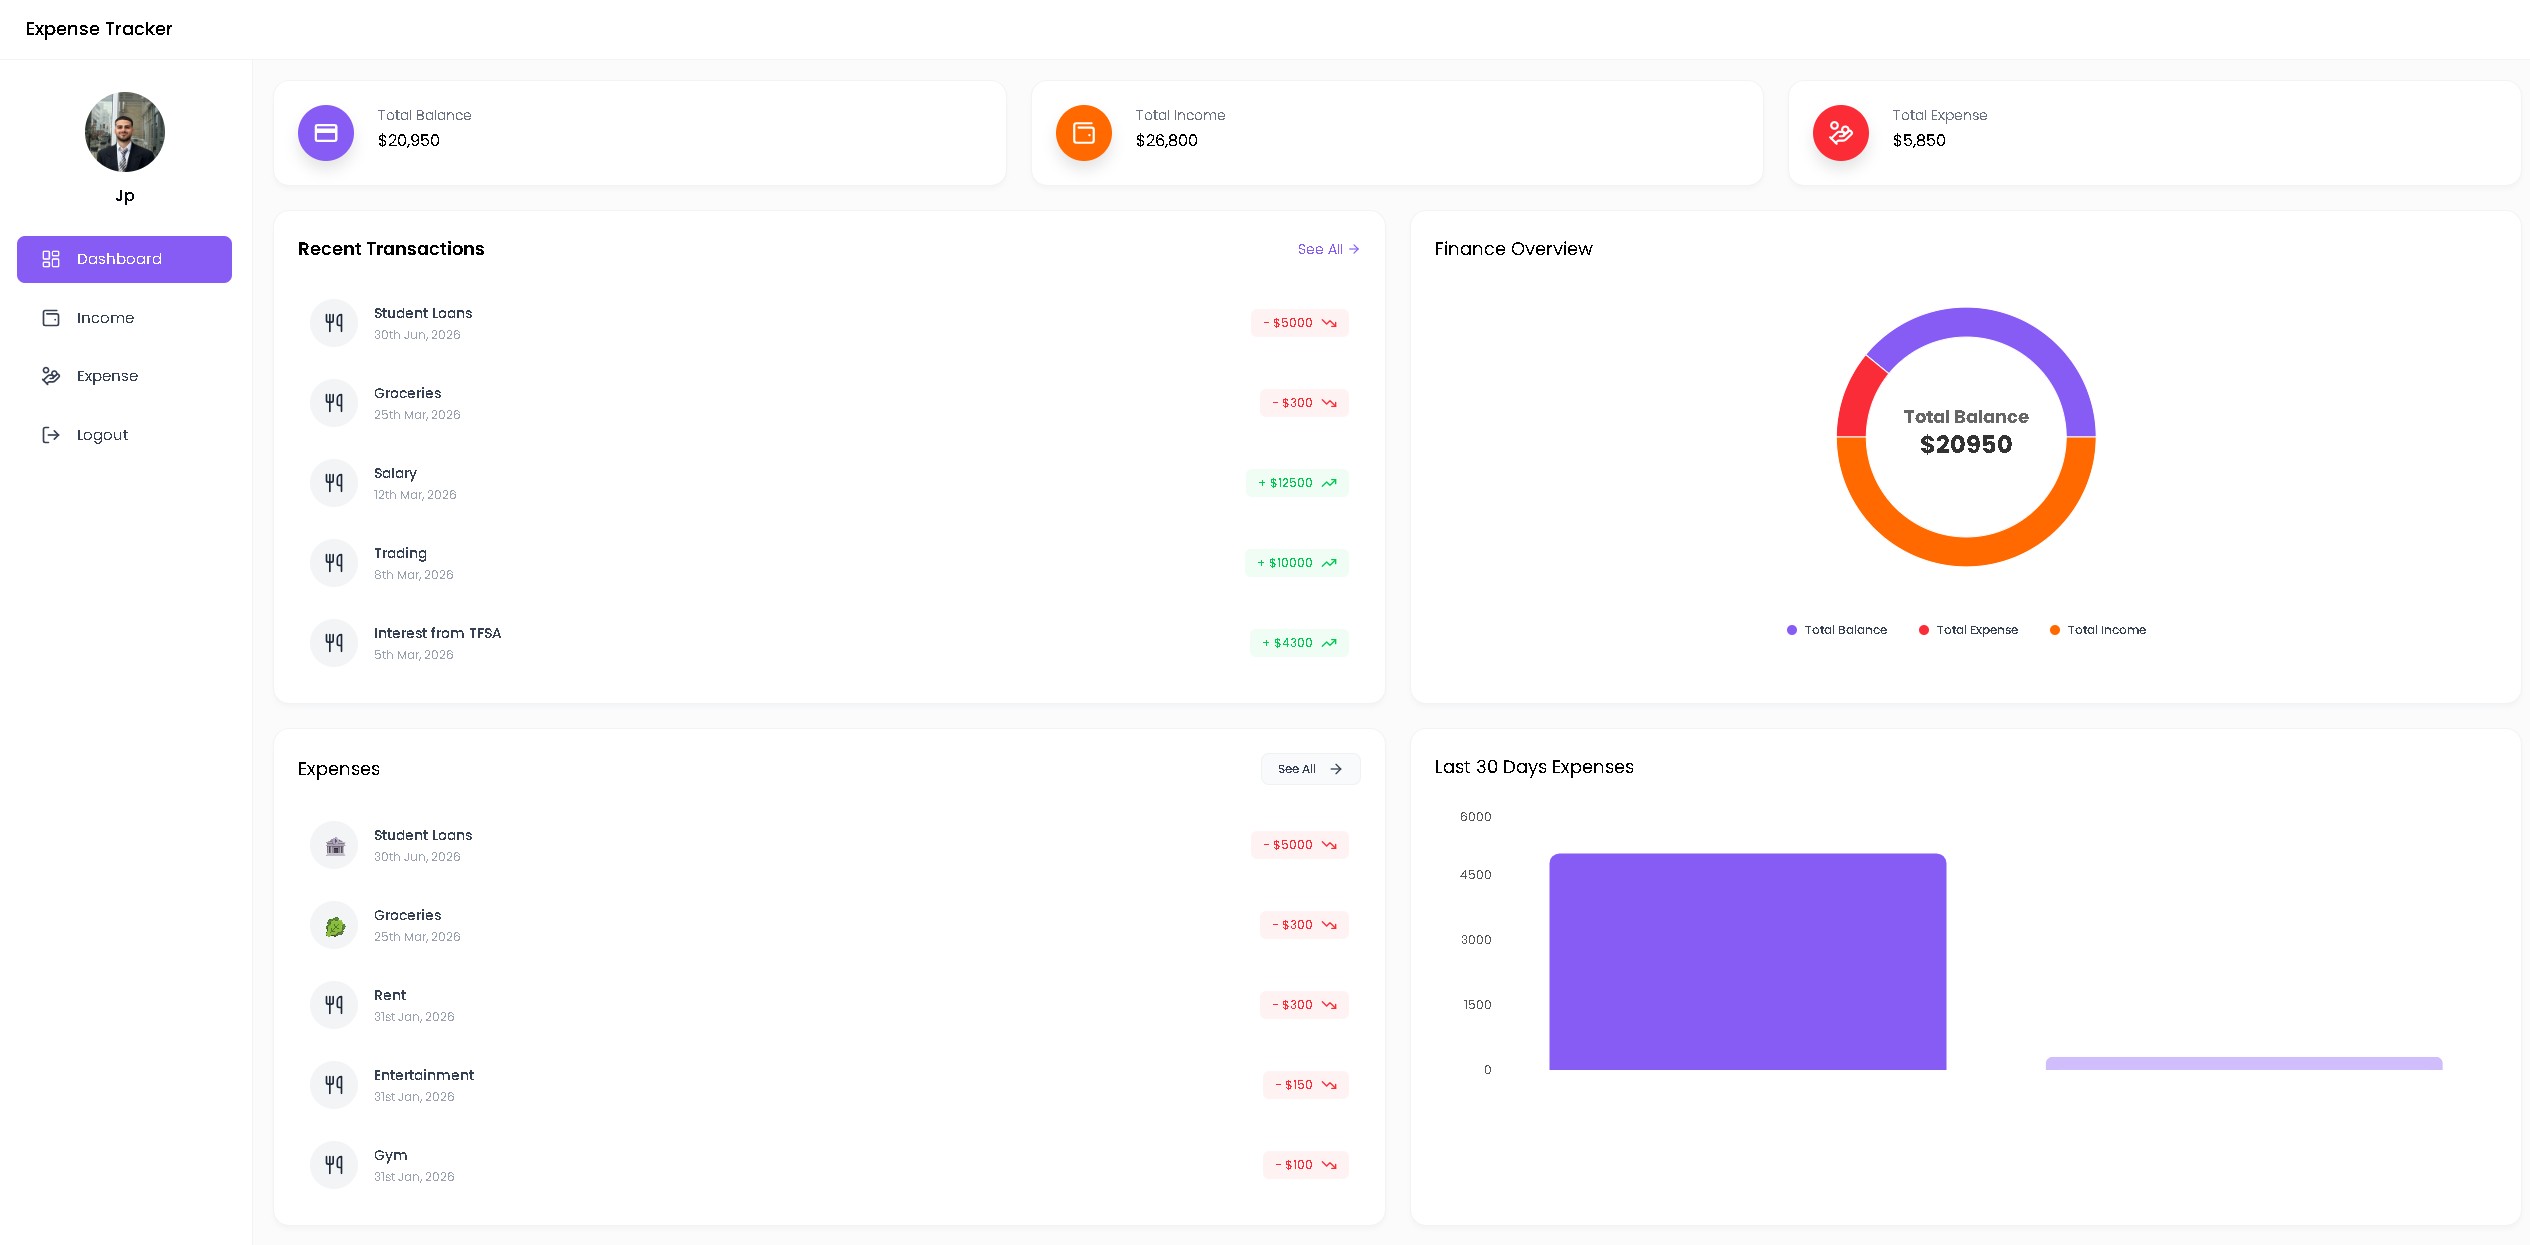Click the red Total Expense hand-coins icon

click(x=1840, y=133)
